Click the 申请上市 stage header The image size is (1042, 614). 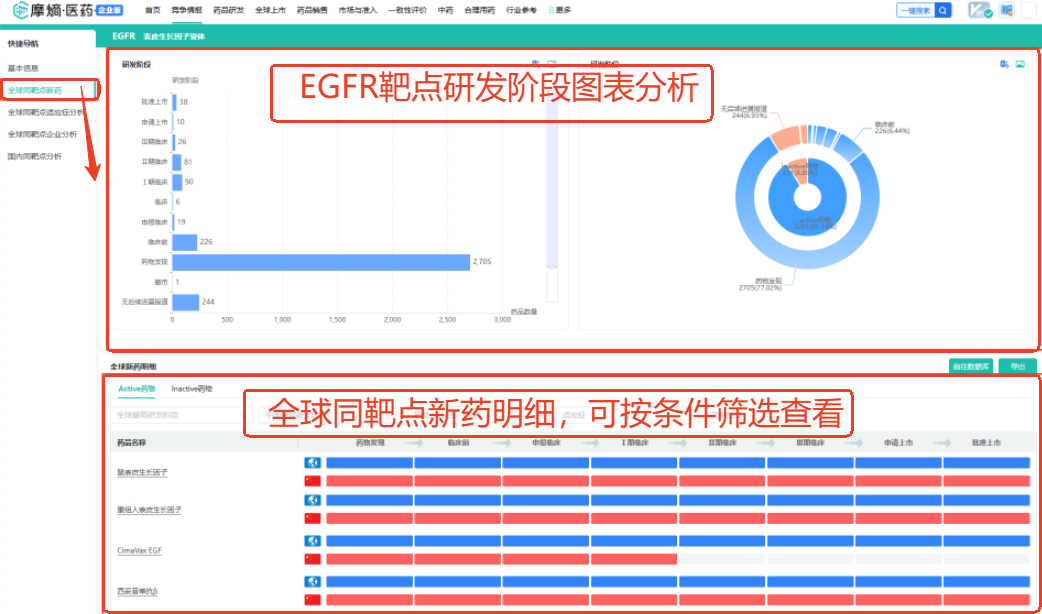coord(898,443)
